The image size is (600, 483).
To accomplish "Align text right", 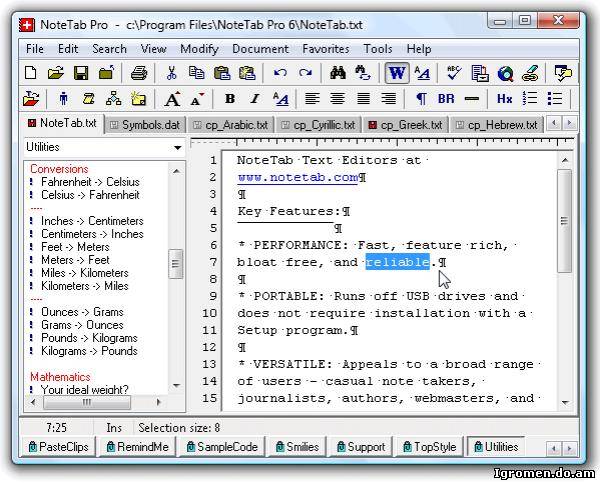I will pos(388,99).
